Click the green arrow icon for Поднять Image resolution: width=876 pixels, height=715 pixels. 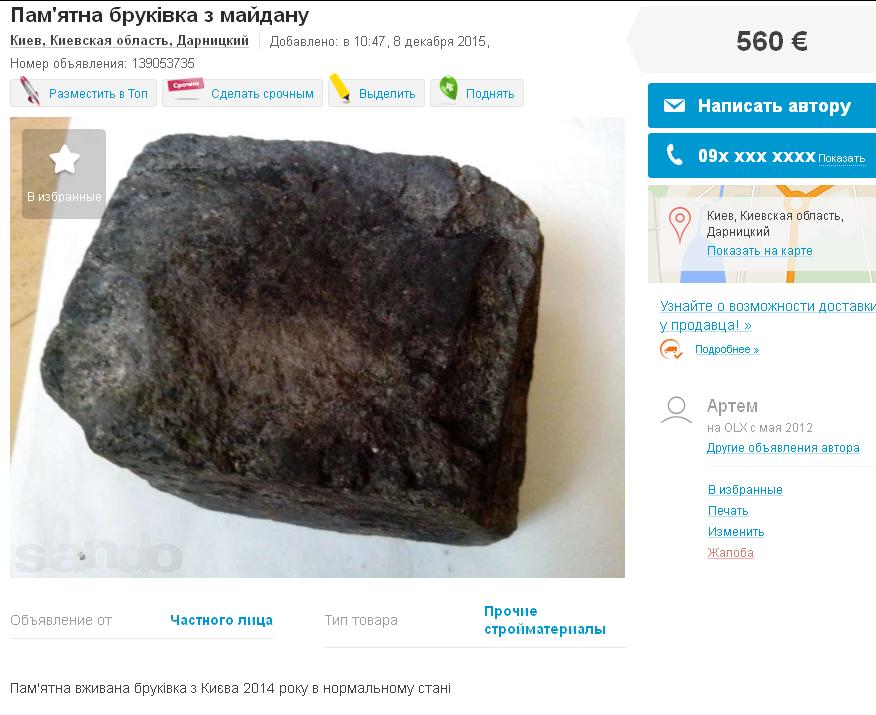click(449, 89)
